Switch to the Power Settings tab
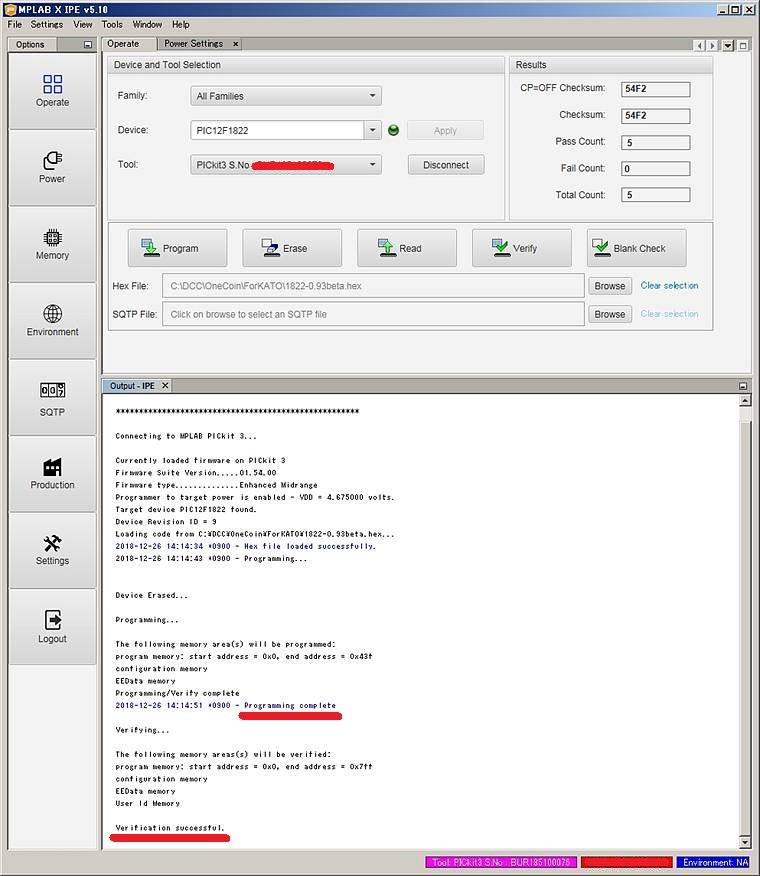The image size is (760, 876). [193, 44]
